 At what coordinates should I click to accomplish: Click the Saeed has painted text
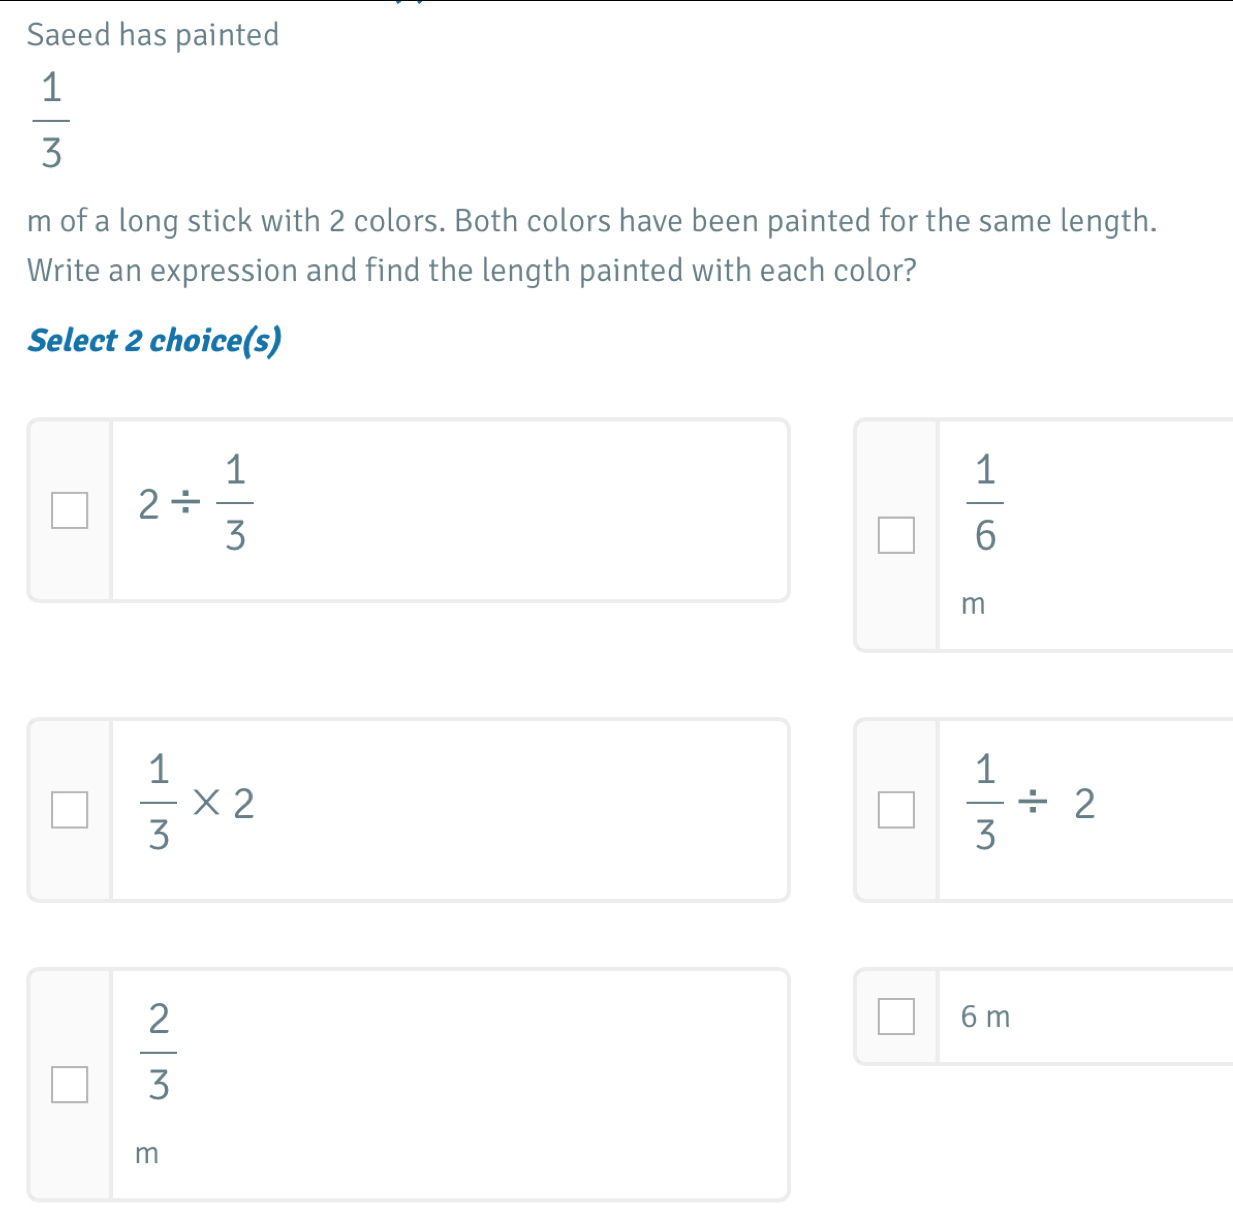point(153,35)
